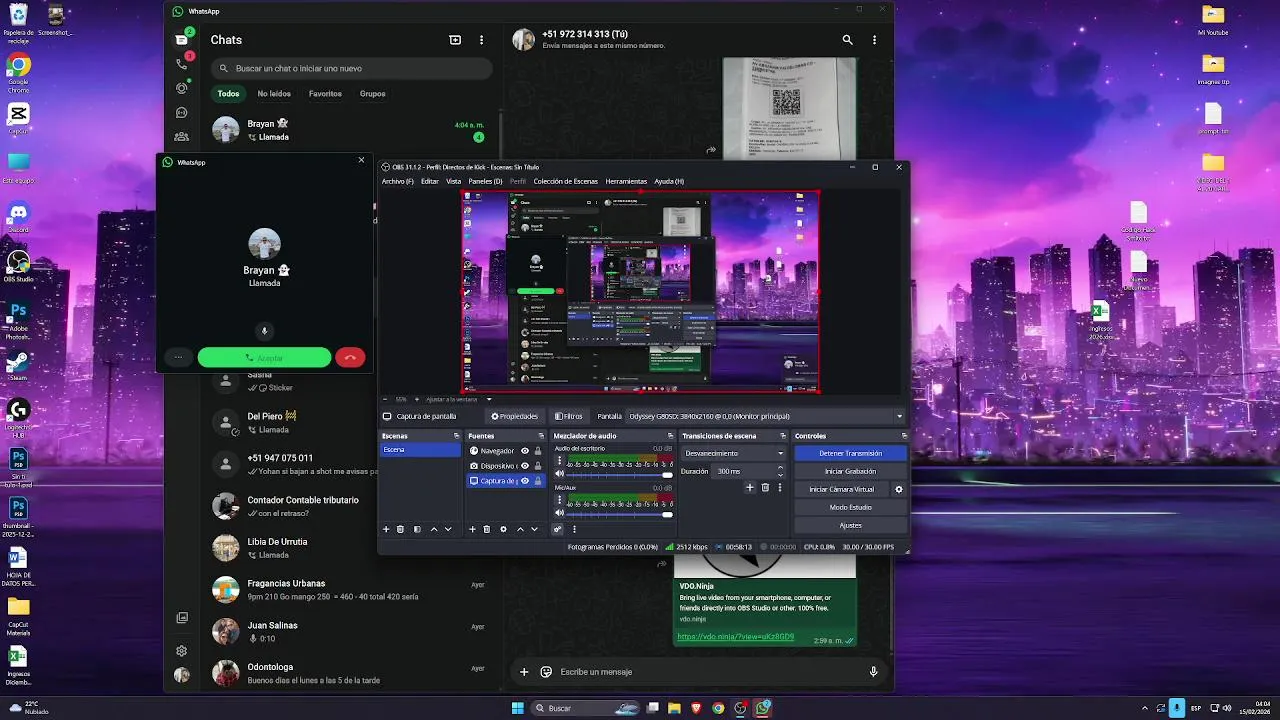The width and height of the screenshot is (1280, 720).
Task: Open Editar menu in OBS
Action: tap(430, 181)
